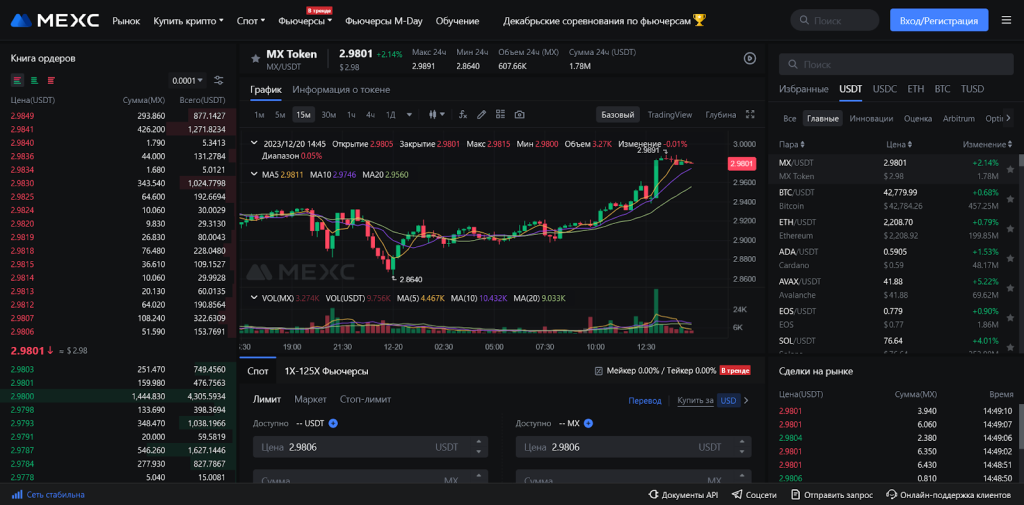Viewport: 1024px width, 505px height.
Task: Open the Избранные pairs tab
Action: (x=803, y=89)
